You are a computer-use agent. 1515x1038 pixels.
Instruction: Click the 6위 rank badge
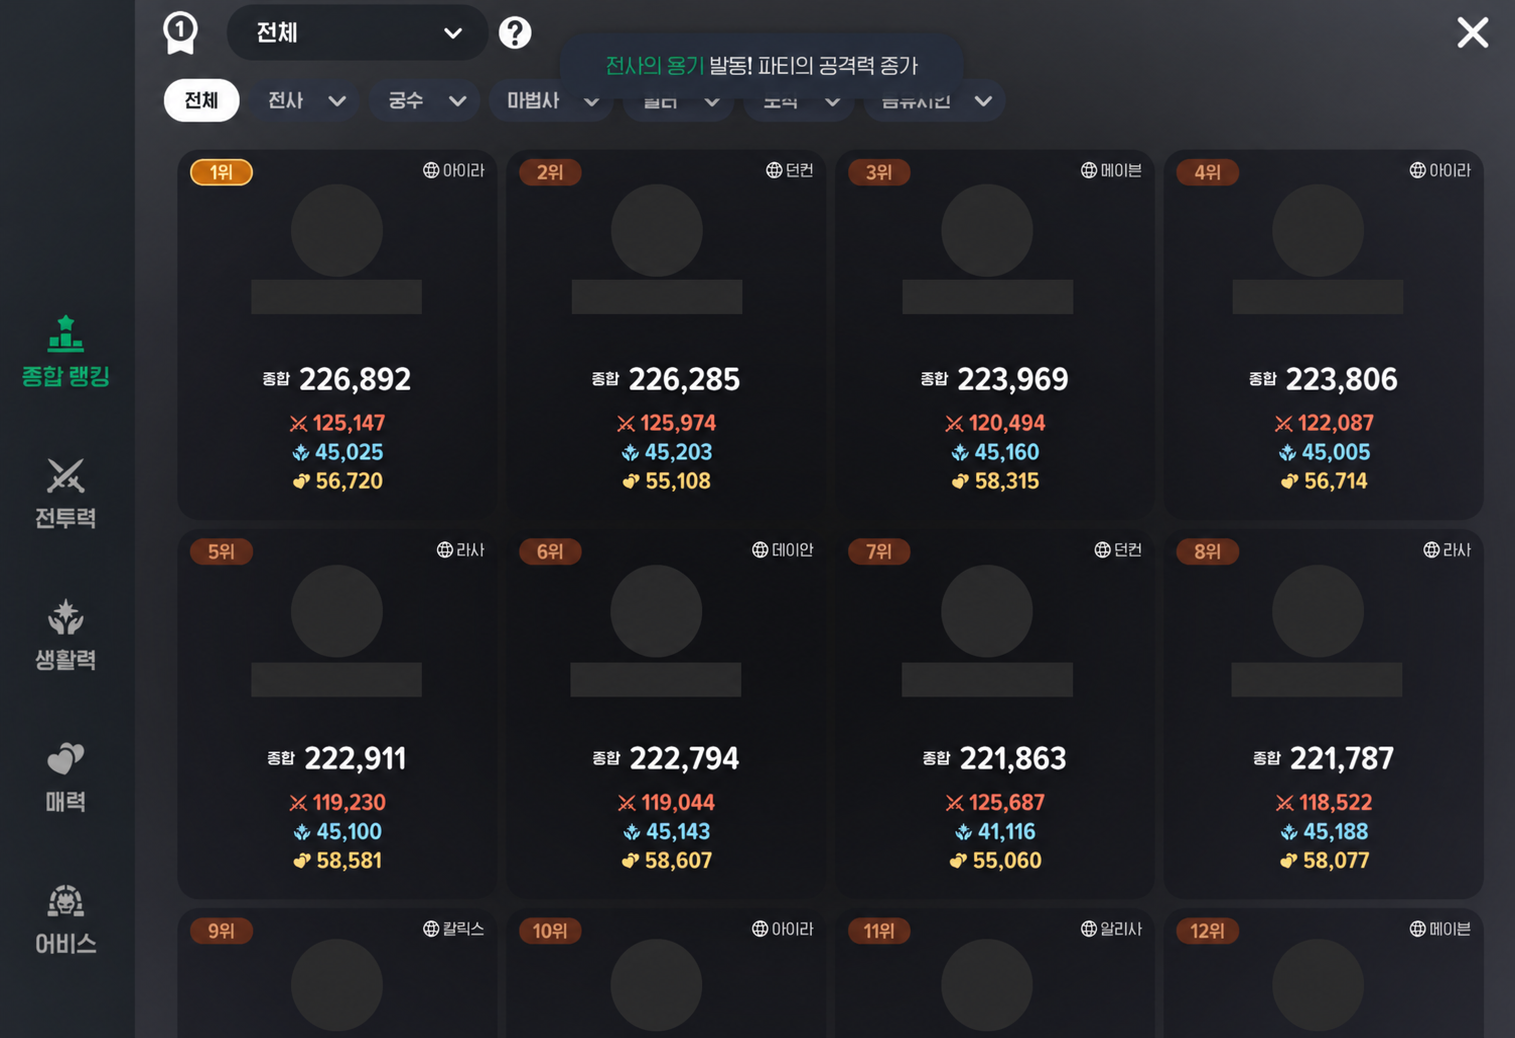550,551
